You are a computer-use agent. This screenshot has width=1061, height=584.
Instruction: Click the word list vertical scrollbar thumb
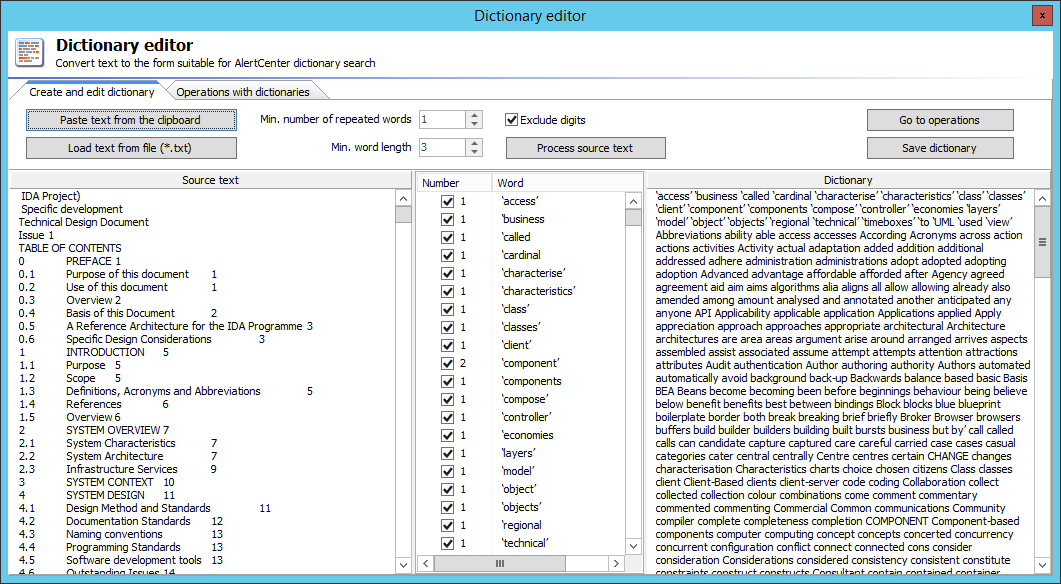(x=633, y=217)
